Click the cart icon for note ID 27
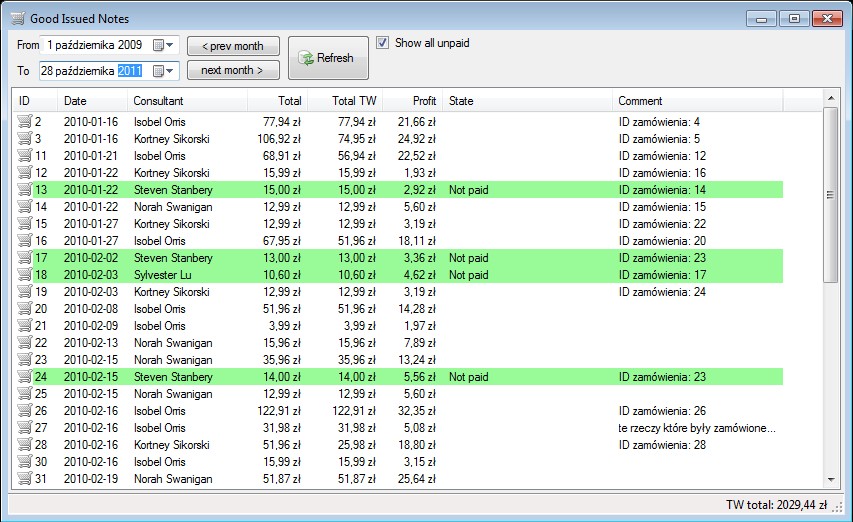The image size is (853, 522). (x=25, y=427)
